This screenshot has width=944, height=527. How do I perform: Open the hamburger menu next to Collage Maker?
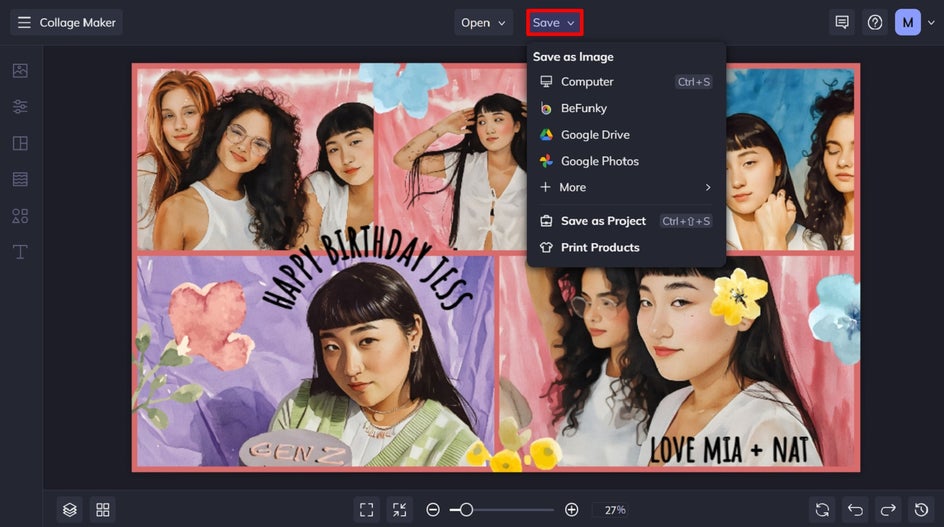pyautogui.click(x=24, y=22)
